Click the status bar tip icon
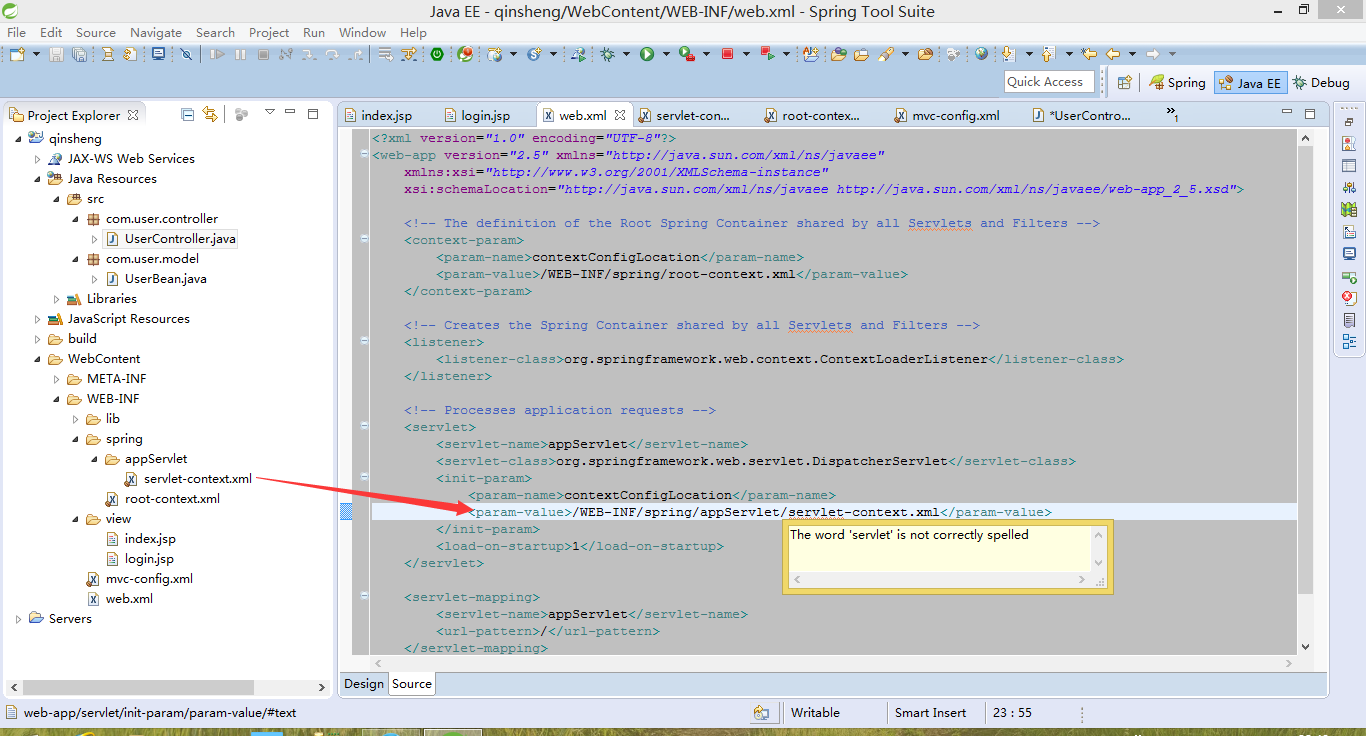The height and width of the screenshot is (736, 1366). [x=761, y=713]
